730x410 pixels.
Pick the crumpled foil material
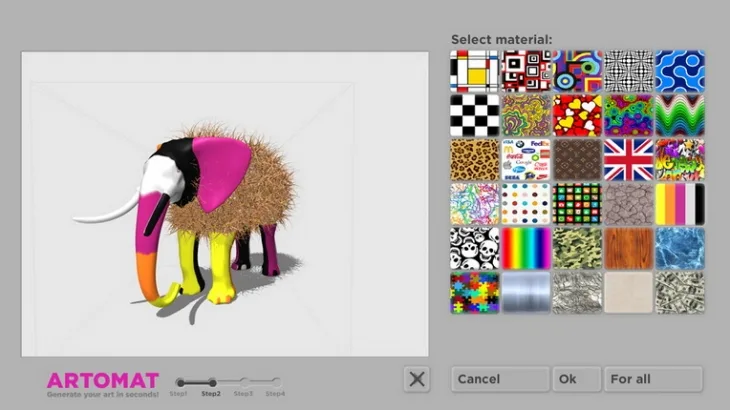pyautogui.click(x=577, y=292)
